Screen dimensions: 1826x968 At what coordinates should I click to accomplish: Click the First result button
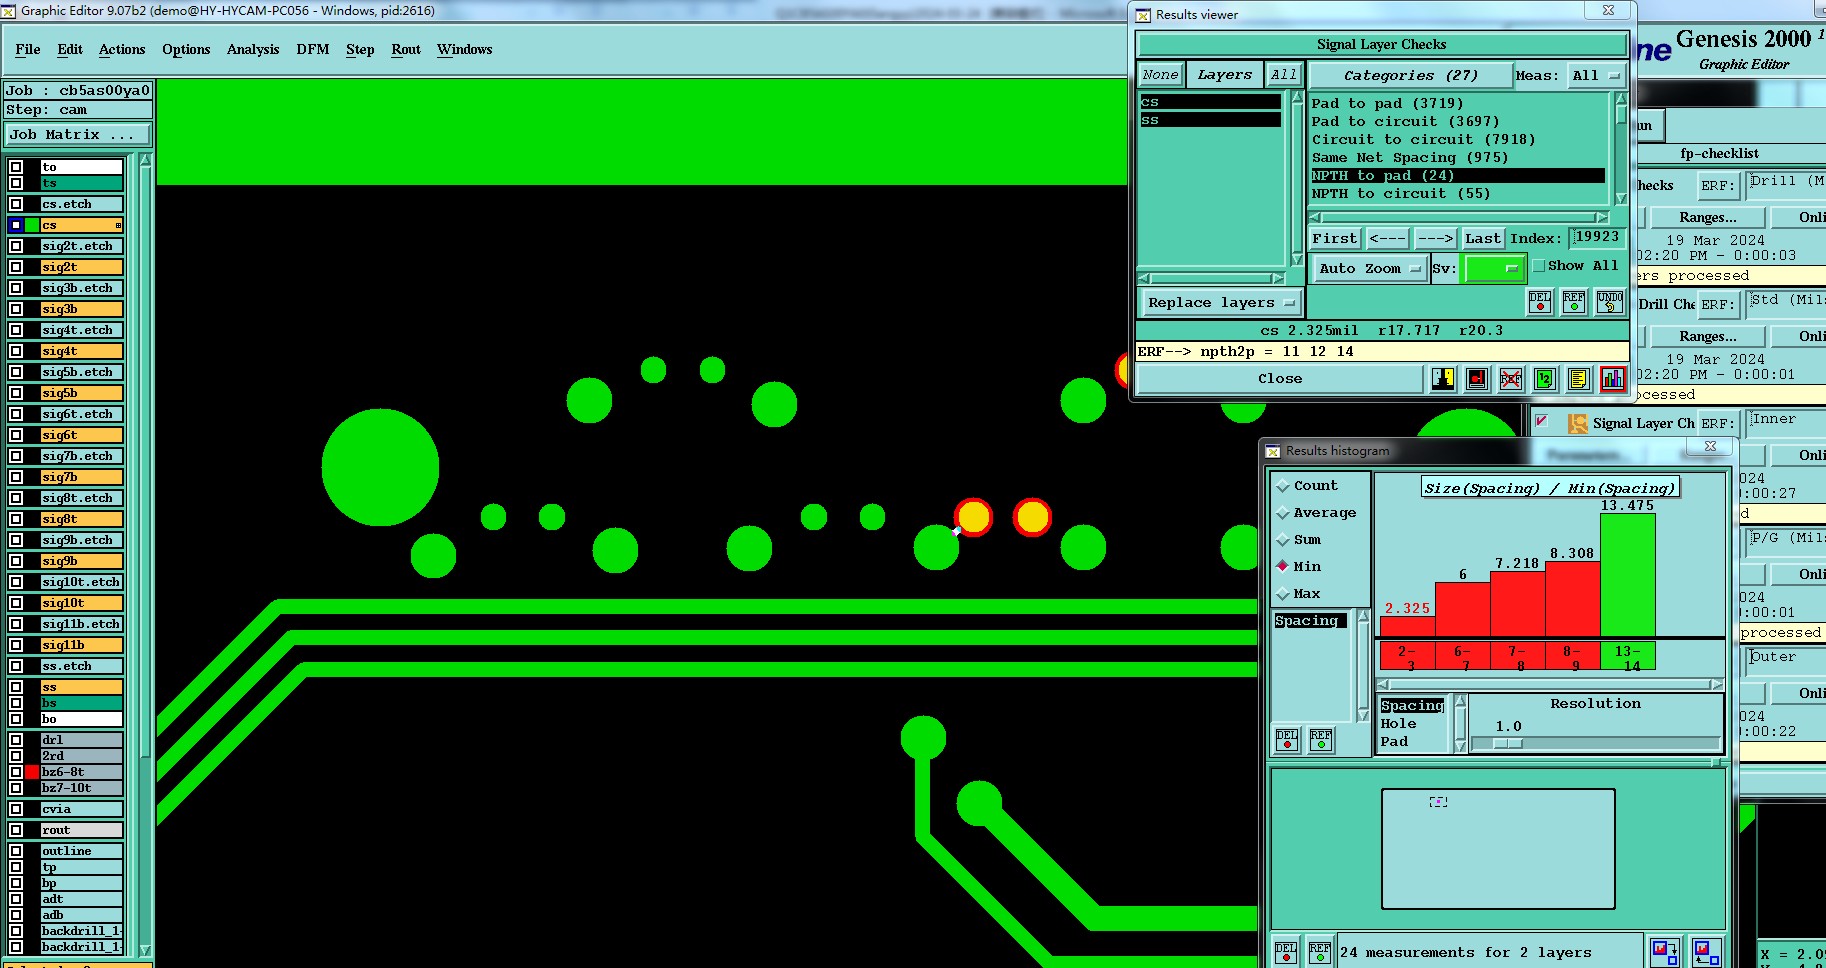1335,239
